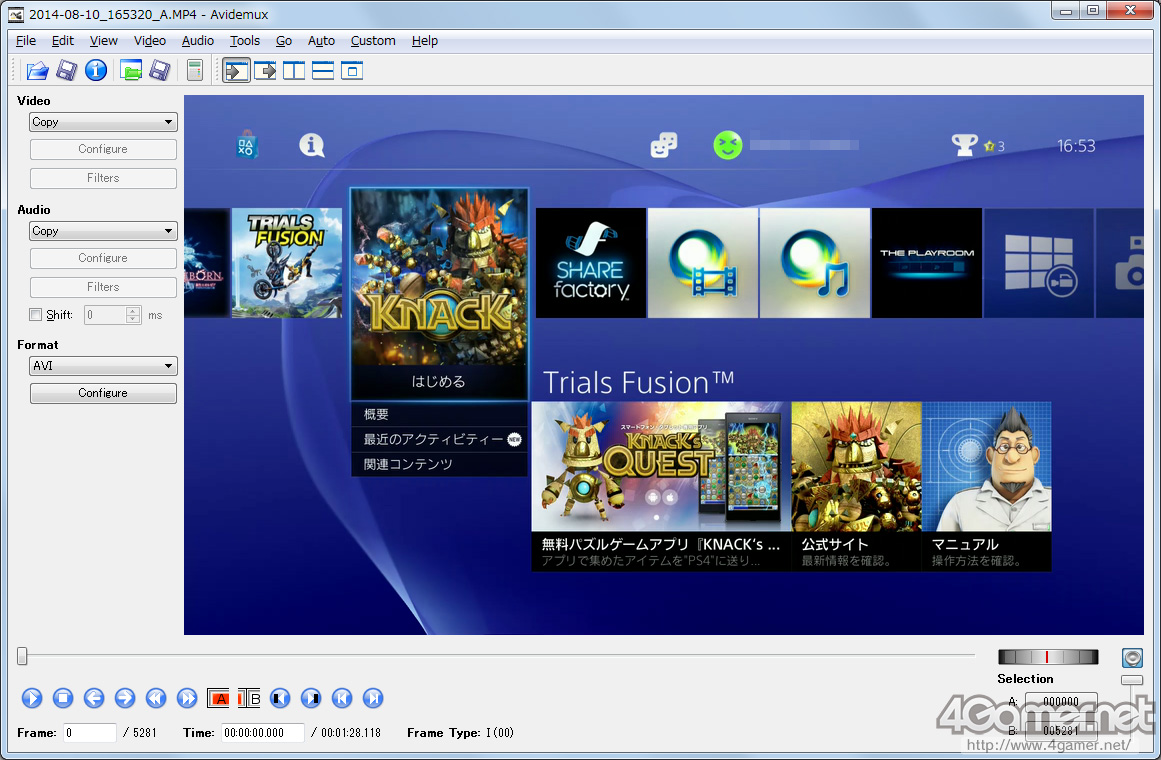The image size is (1161, 760).
Task: Stop video playback
Action: tap(63, 698)
